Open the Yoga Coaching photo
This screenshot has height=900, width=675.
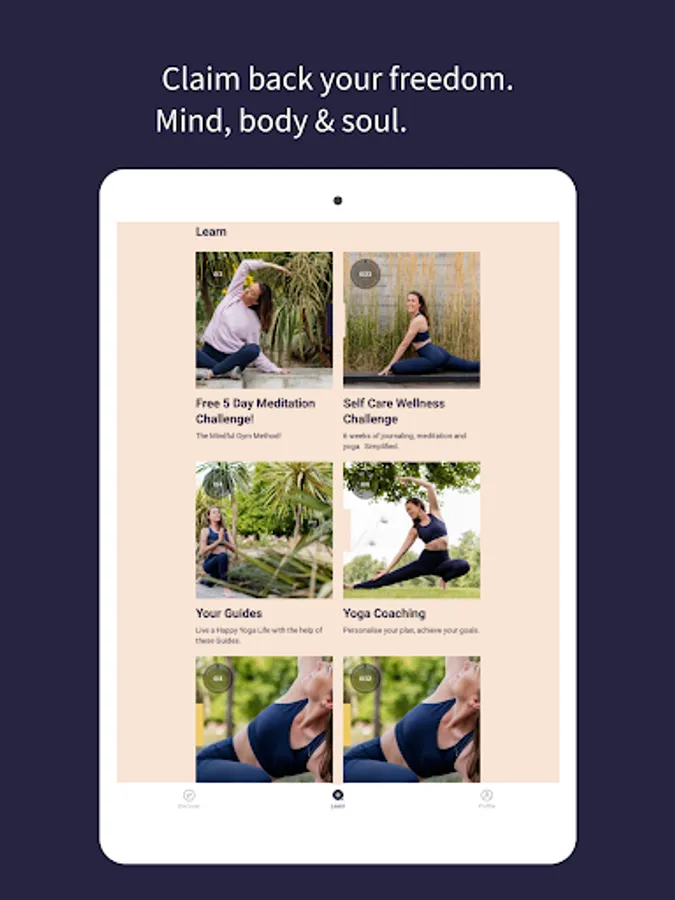(412, 530)
